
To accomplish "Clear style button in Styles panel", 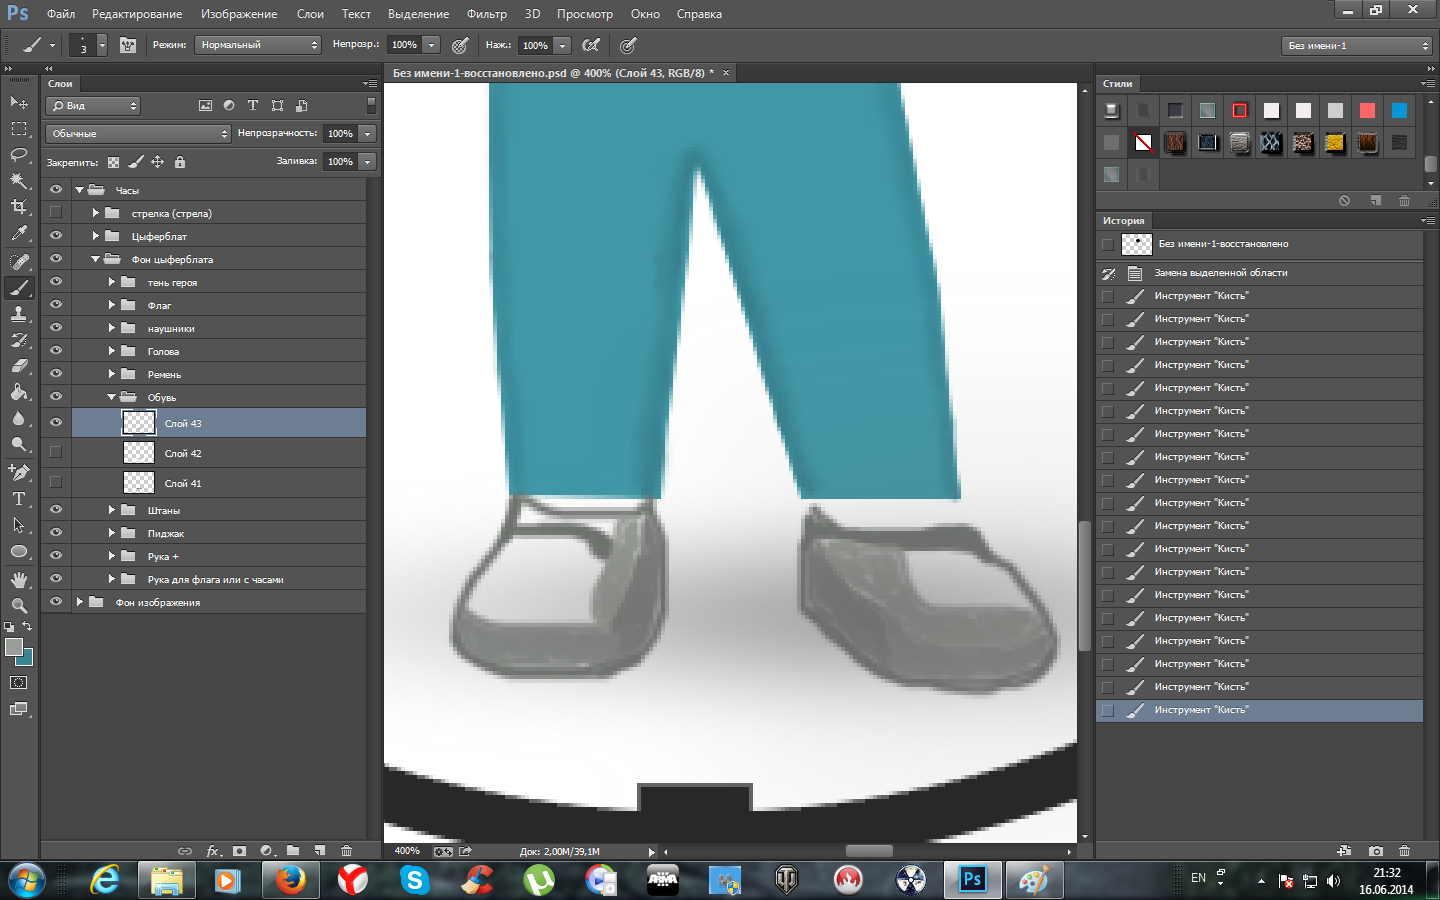I will [1344, 201].
